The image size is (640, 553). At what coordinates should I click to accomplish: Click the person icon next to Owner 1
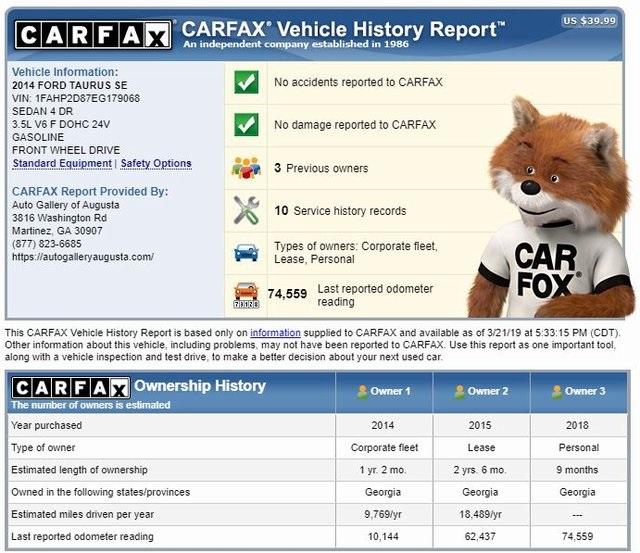(362, 391)
